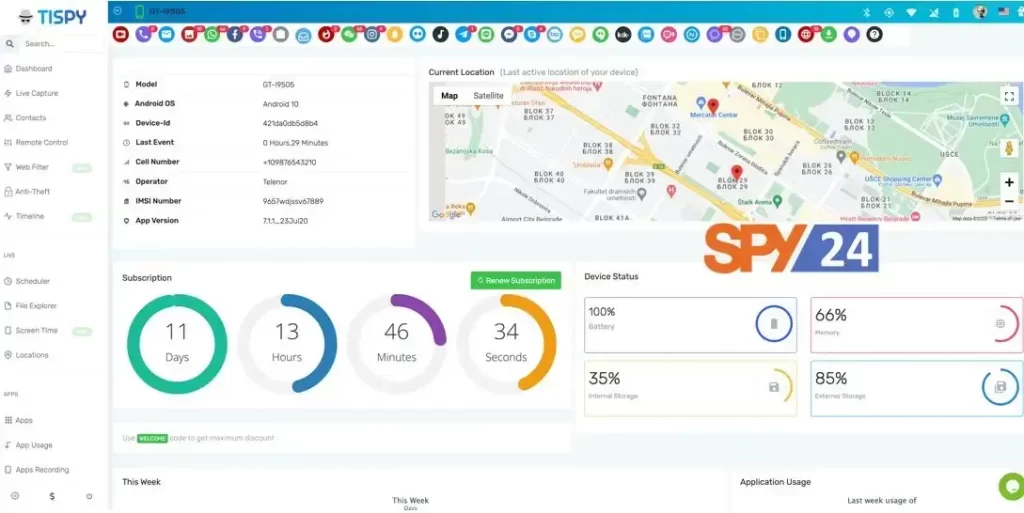The height and width of the screenshot is (513, 1024).
Task: Click the cell number +109876543210
Action: pos(289,163)
